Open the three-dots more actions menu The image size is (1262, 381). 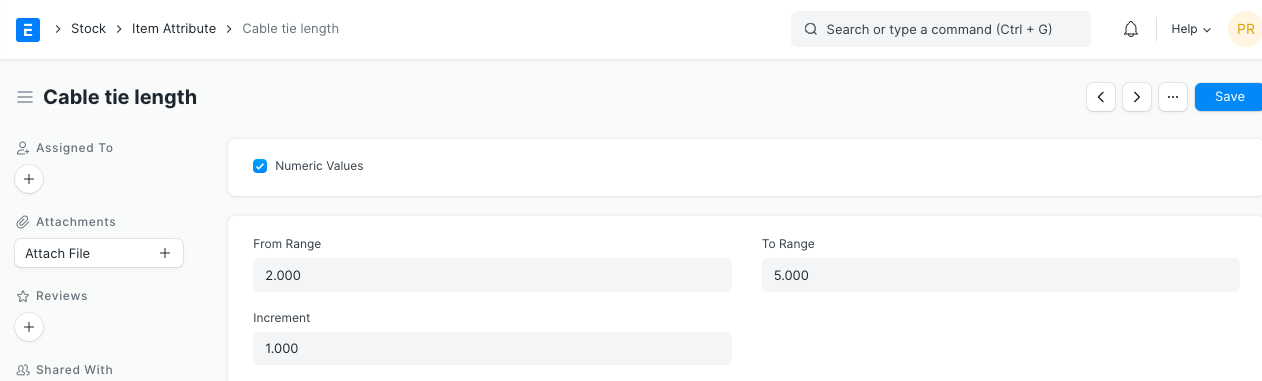(1173, 97)
